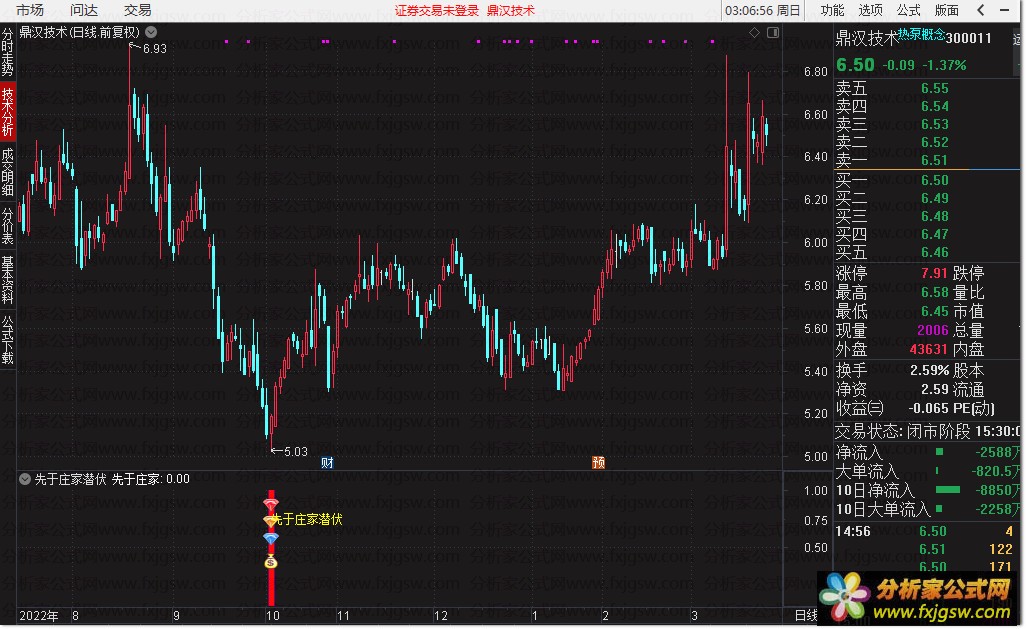Click the 最高 value 6.58
1027x629 pixels.
pos(934,292)
